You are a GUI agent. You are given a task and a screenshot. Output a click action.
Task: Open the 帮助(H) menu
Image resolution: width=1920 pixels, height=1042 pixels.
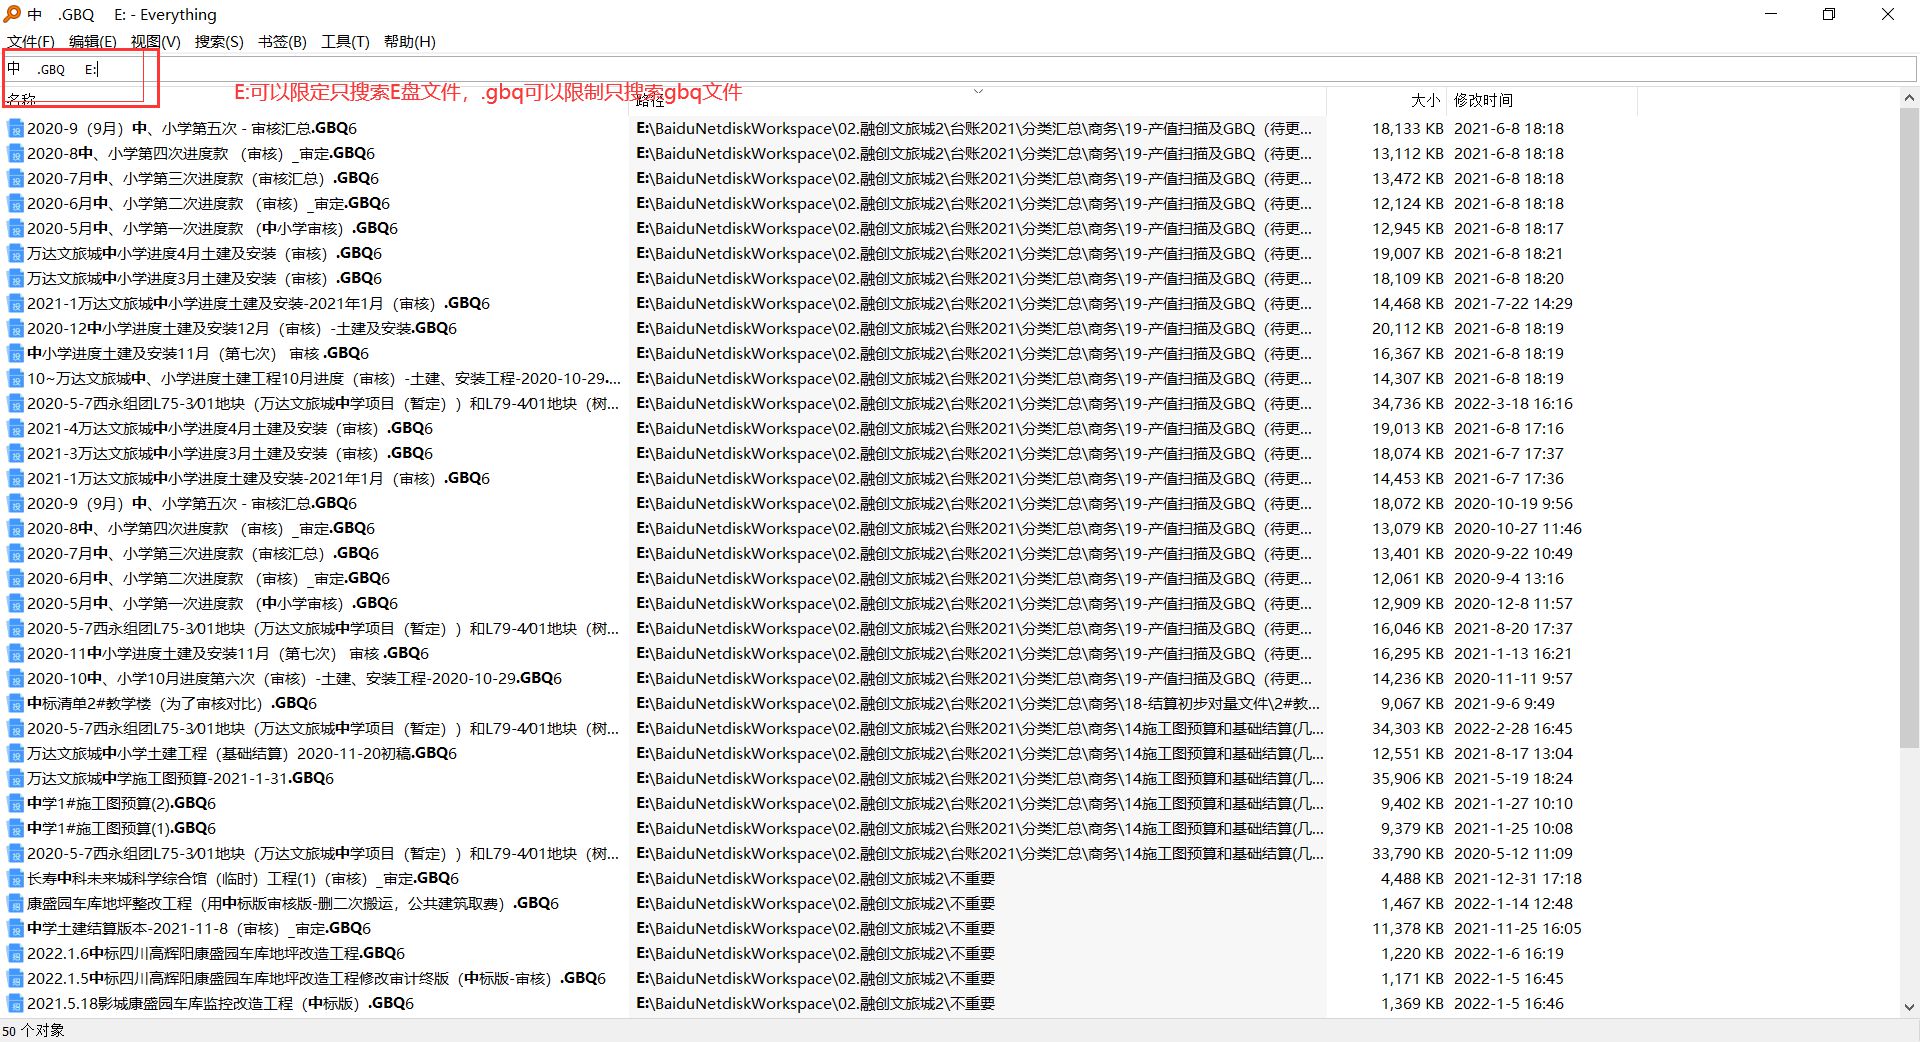click(x=409, y=41)
